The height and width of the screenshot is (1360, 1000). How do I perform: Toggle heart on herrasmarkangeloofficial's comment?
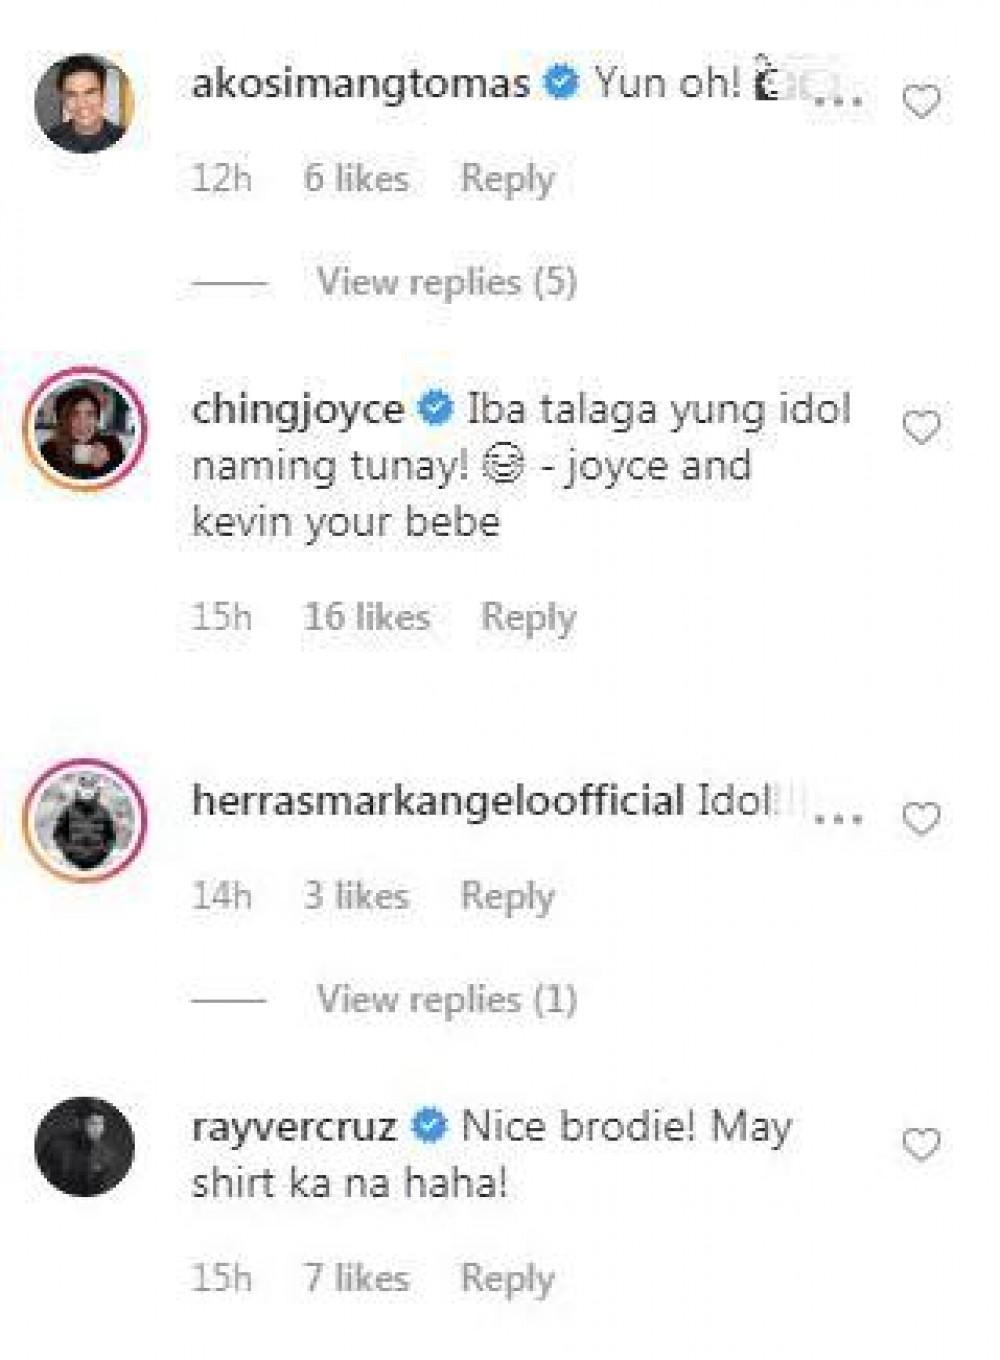(921, 819)
